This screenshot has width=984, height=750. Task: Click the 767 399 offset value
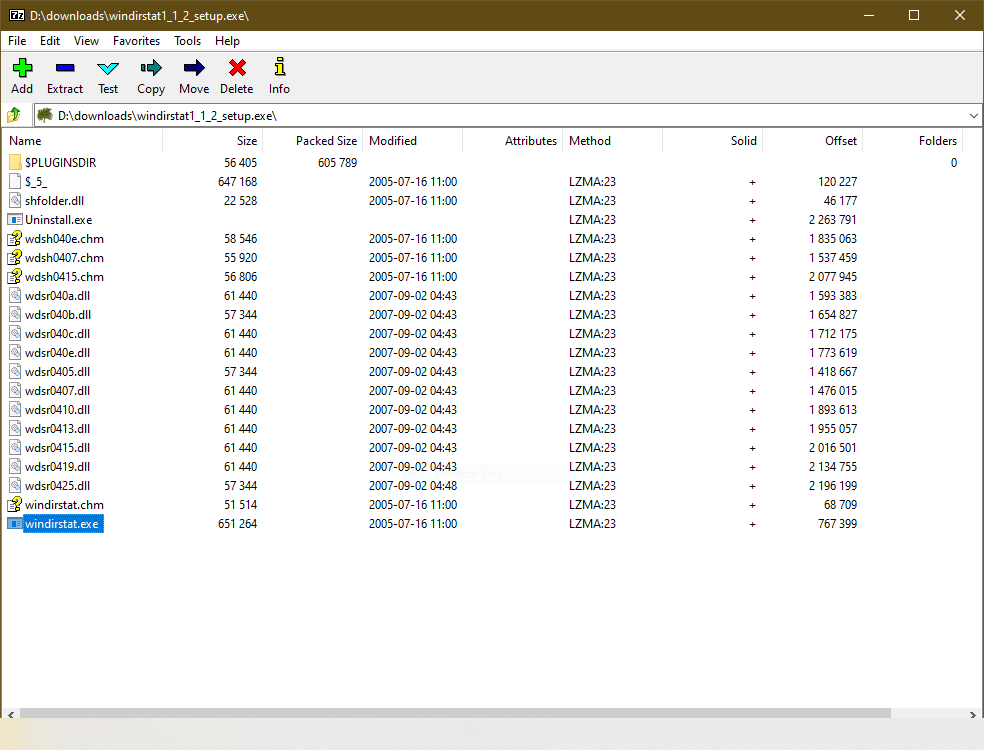[837, 523]
